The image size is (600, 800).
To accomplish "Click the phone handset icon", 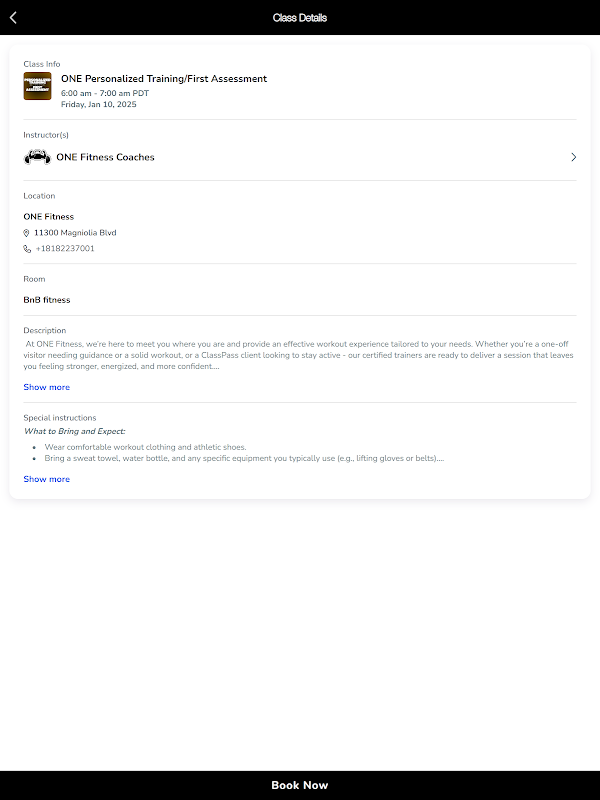I will point(27,249).
